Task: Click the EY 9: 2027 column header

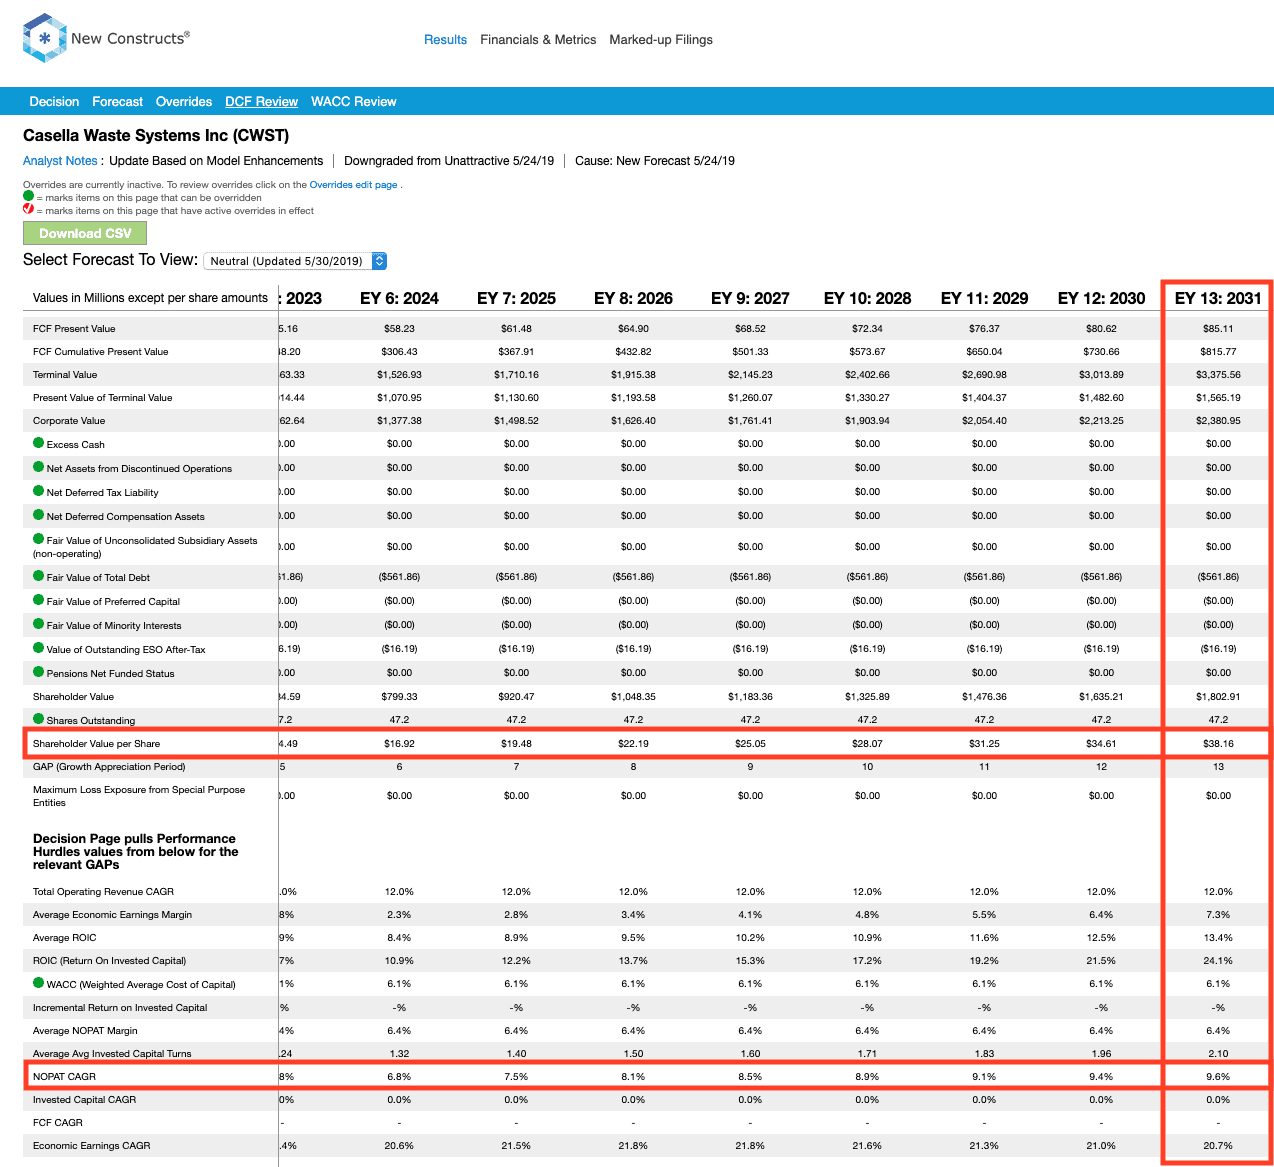Action: pyautogui.click(x=750, y=298)
